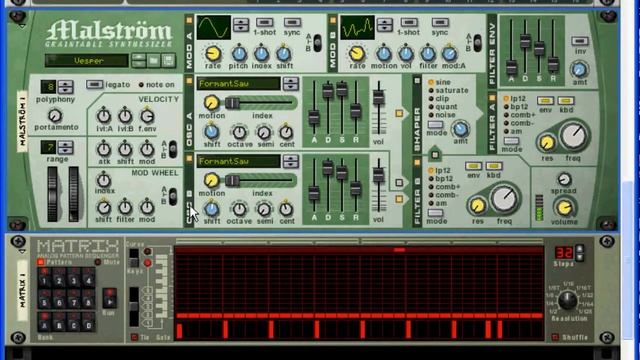Click the pitch bend wheel
The height and width of the screenshot is (360, 640).
[52, 194]
